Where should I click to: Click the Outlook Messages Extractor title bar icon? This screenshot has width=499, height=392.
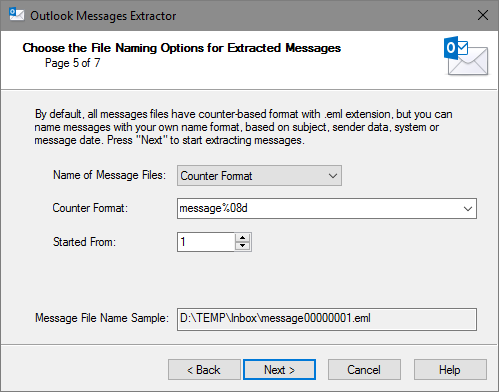[x=16, y=15]
